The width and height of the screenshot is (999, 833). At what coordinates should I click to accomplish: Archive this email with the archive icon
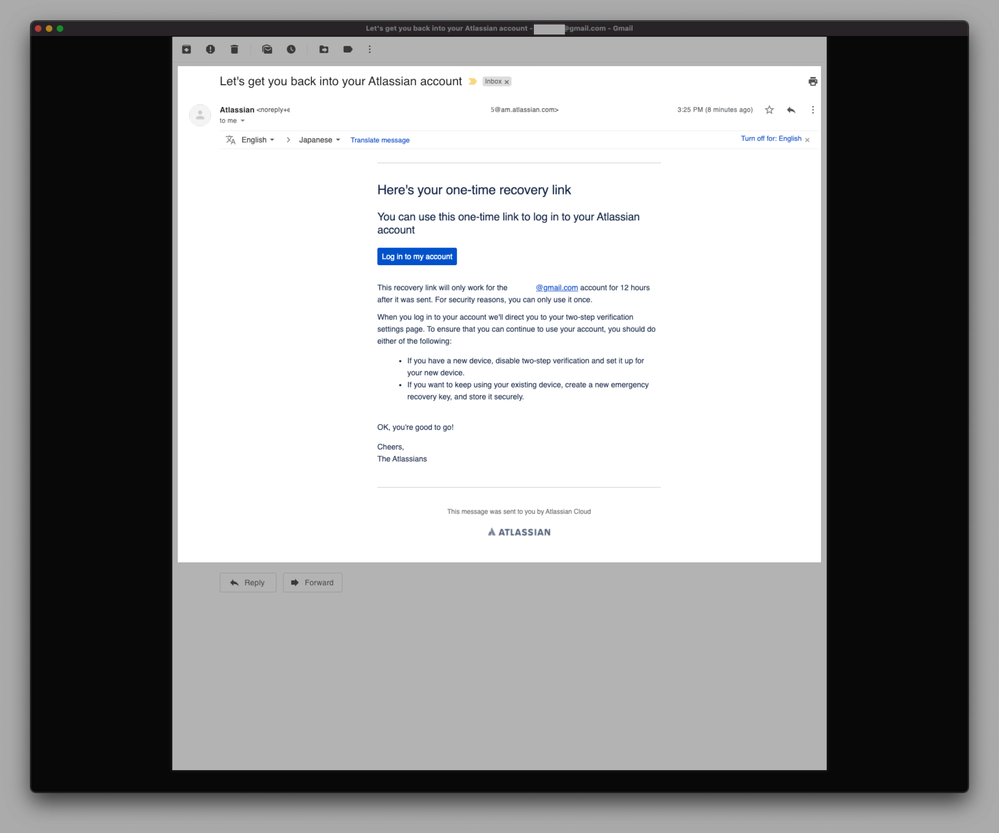pyautogui.click(x=187, y=49)
